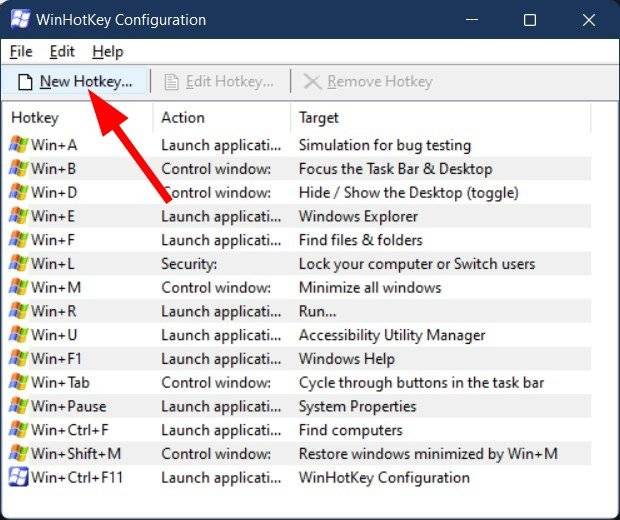Click the WinHotKey title bar app icon
The height and width of the screenshot is (520, 620).
(x=19, y=20)
